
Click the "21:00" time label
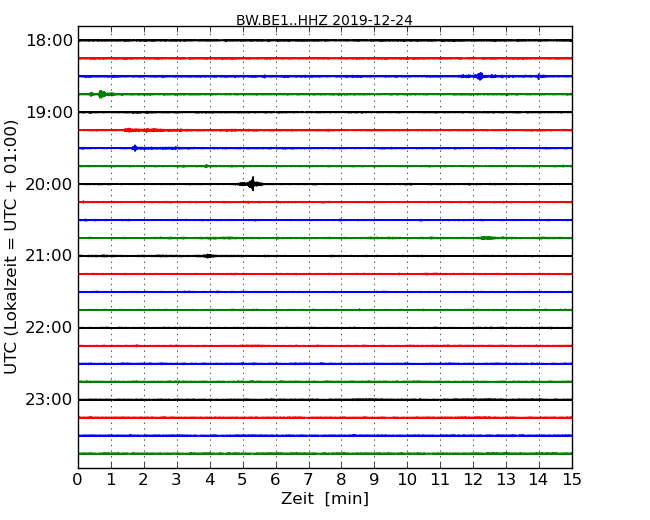[49, 256]
